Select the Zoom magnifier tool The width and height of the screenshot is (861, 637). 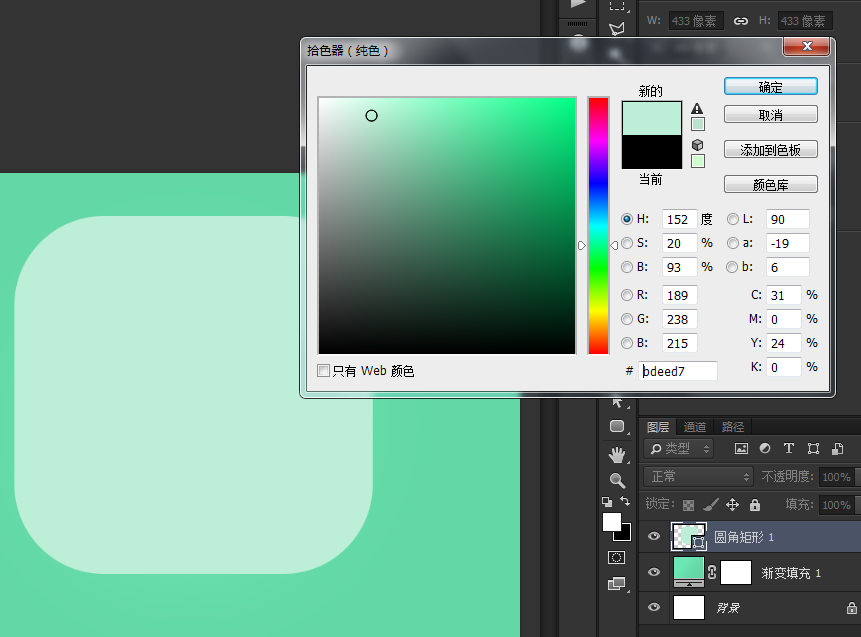point(617,480)
